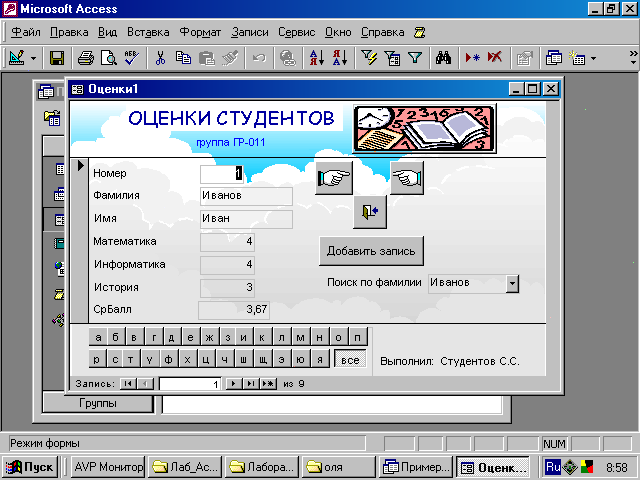The image size is (640, 480).
Task: Go to first record navigation button
Action: (x=128, y=384)
